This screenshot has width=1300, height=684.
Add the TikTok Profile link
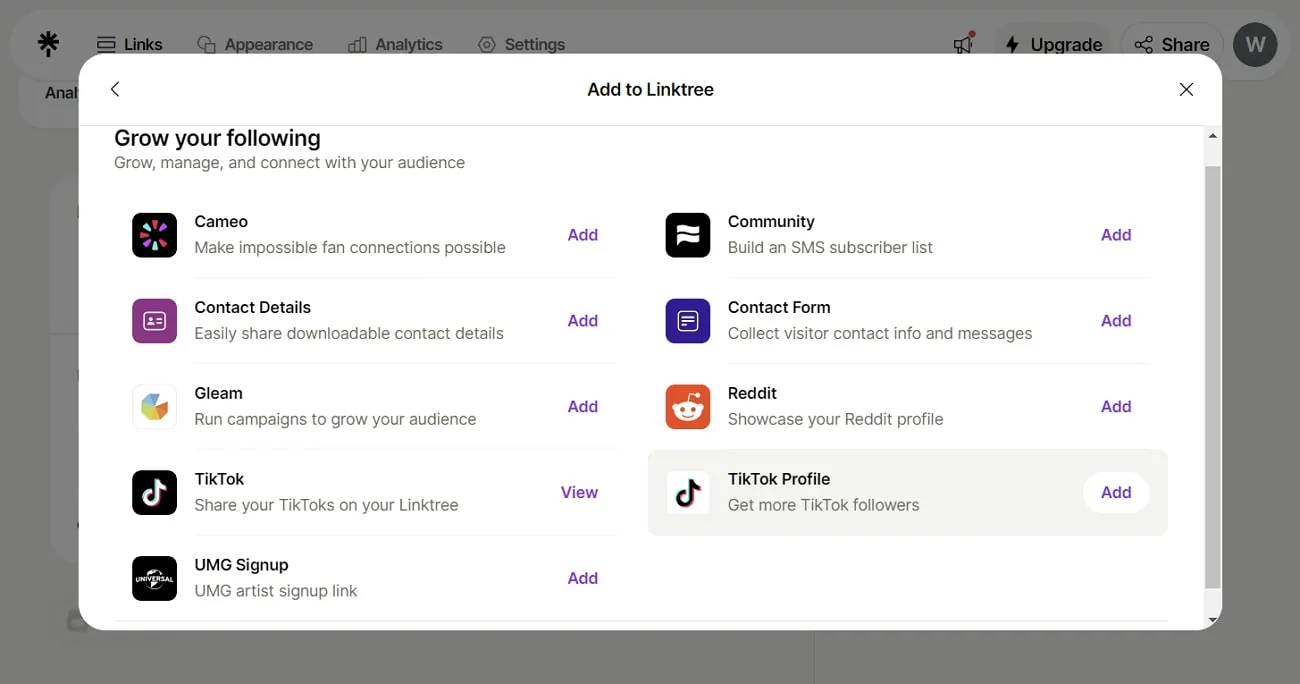[1116, 492]
